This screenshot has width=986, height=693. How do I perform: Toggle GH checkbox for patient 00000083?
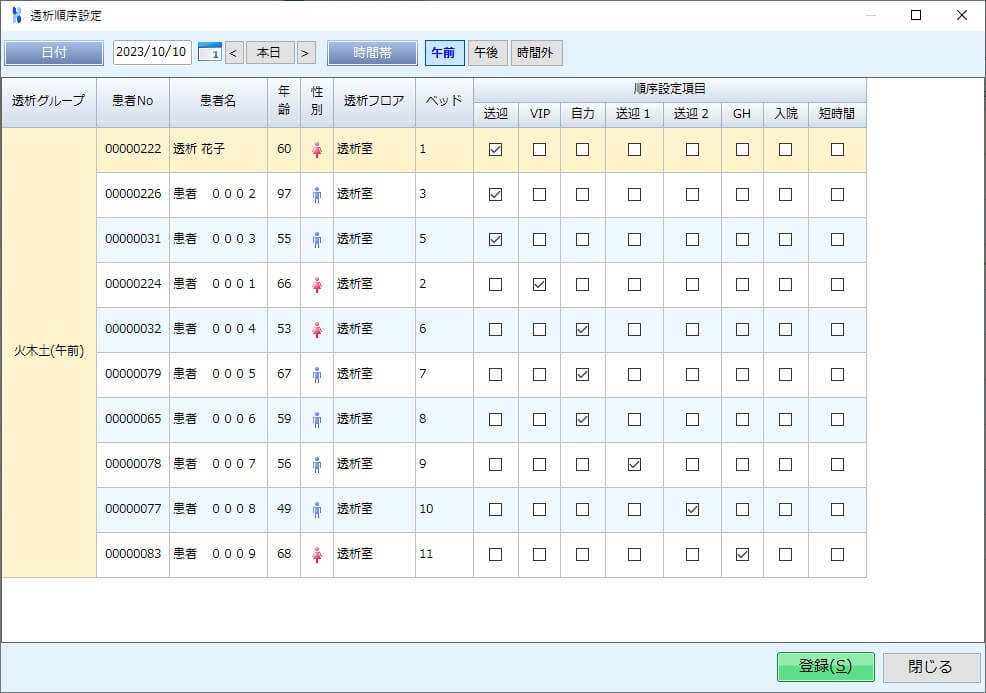point(741,554)
